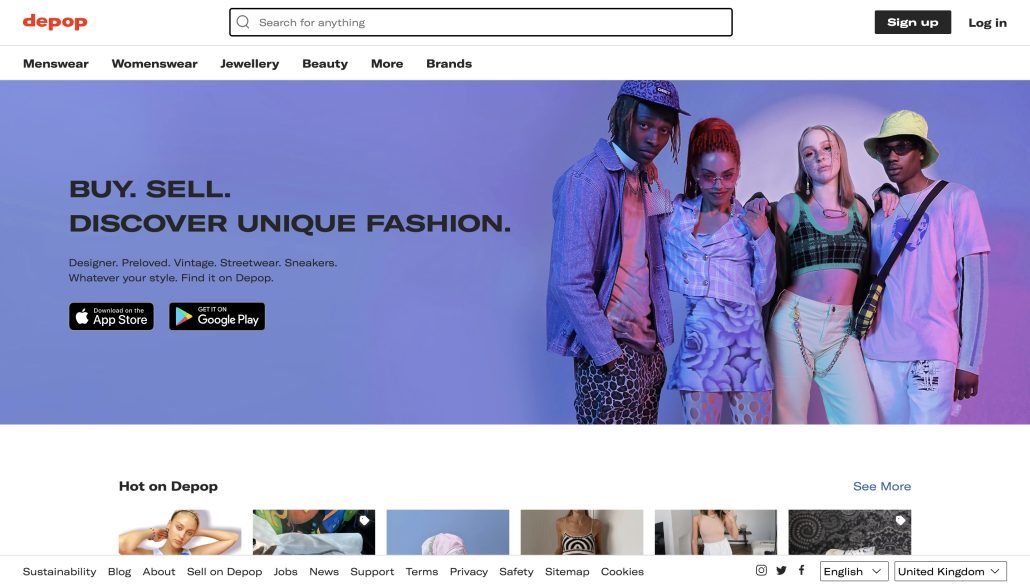Click the tag icon on second product thumbnail
Image resolution: width=1030 pixels, height=587 pixels.
(364, 521)
